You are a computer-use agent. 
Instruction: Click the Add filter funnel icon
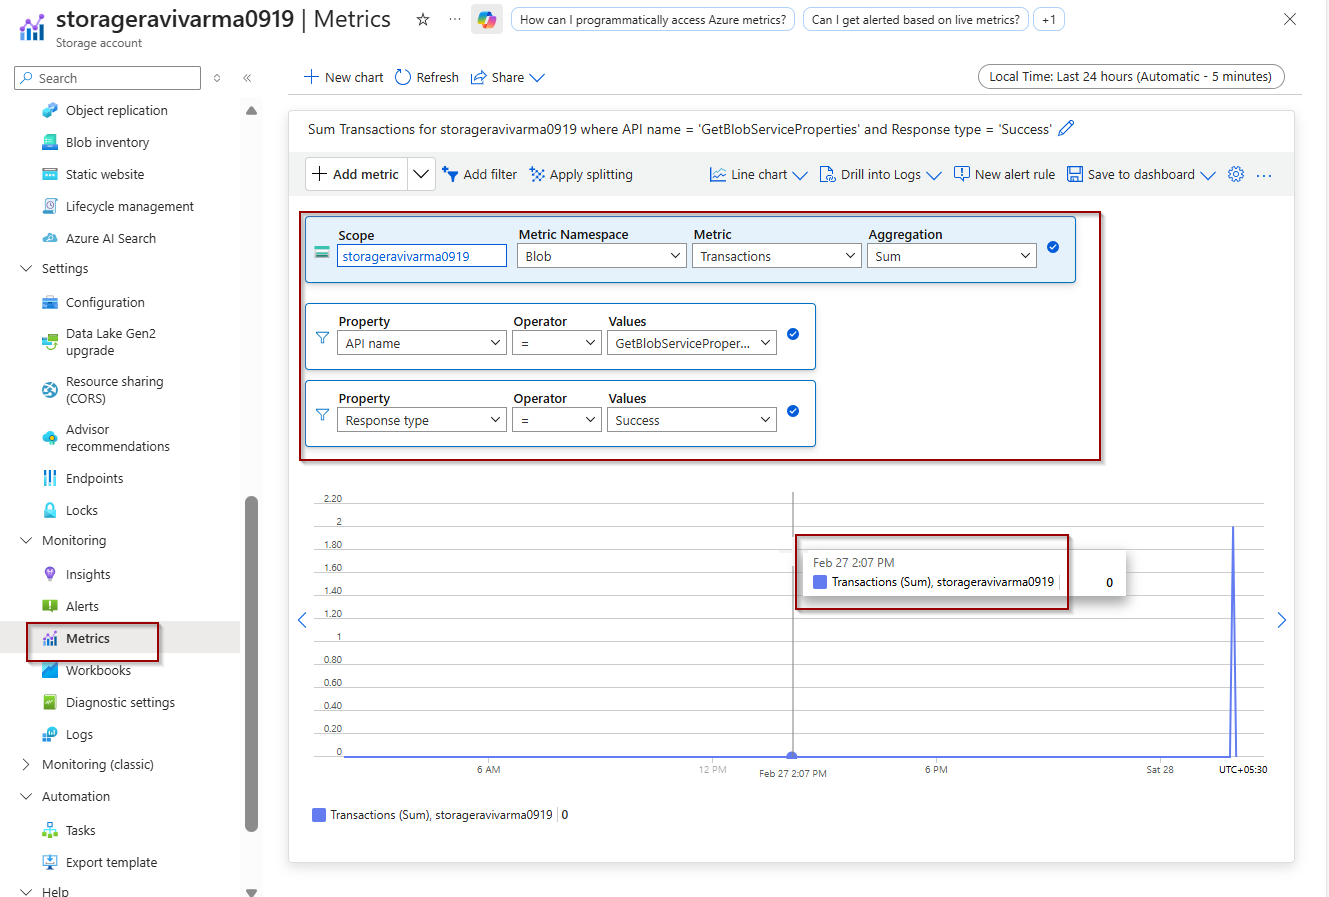point(450,174)
